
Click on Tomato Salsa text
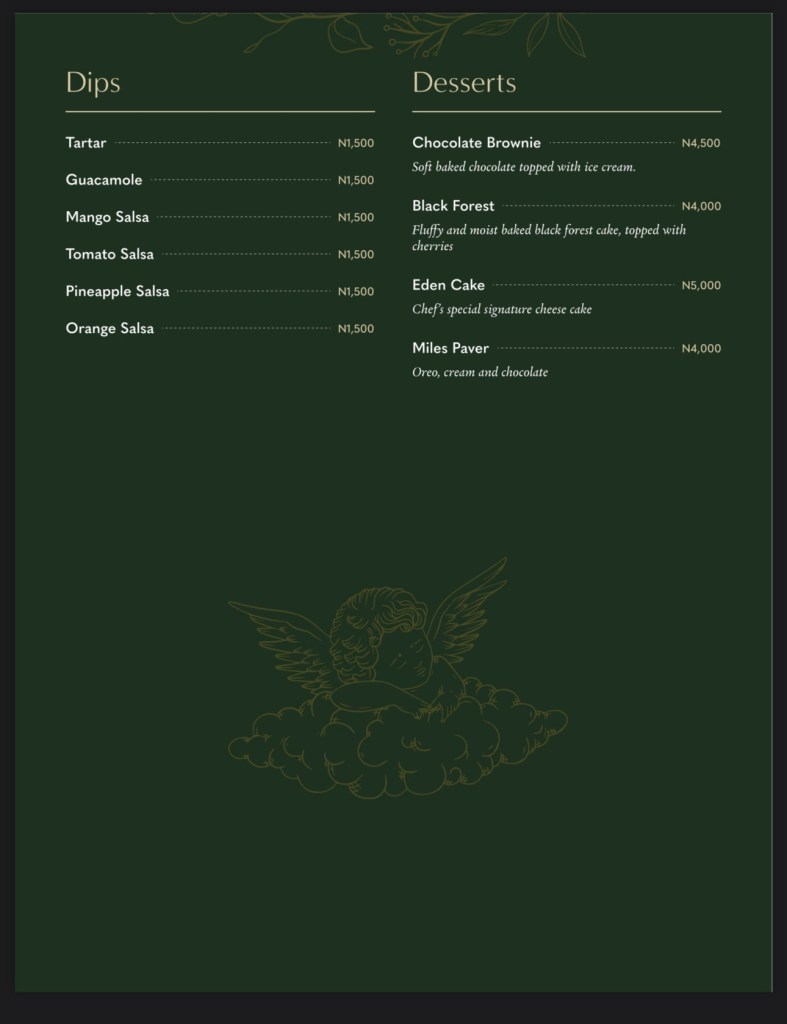point(110,254)
